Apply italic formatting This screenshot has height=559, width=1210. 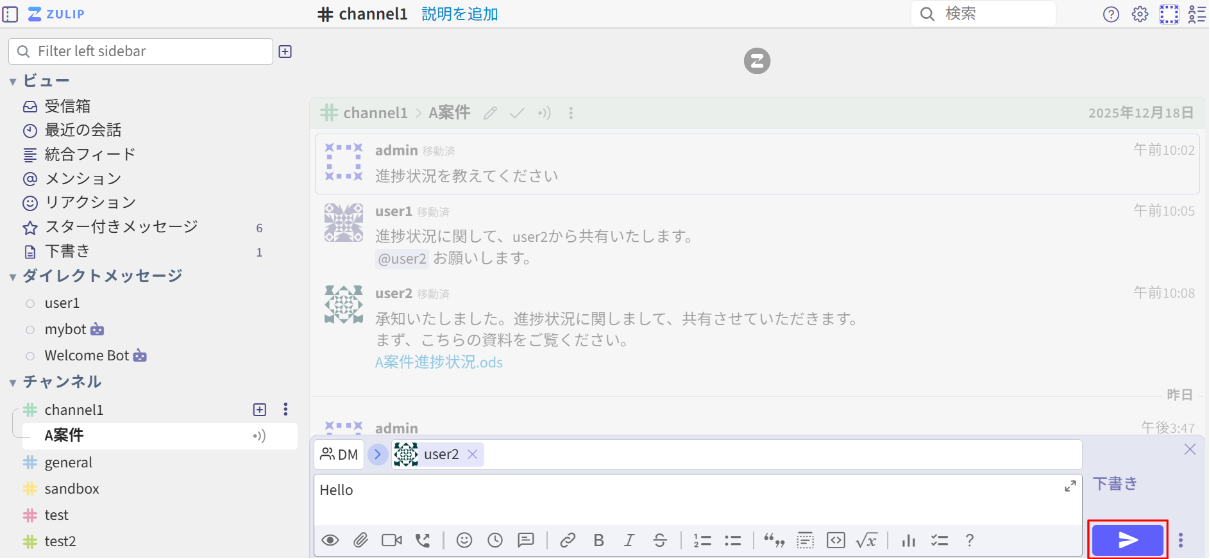tap(629, 540)
